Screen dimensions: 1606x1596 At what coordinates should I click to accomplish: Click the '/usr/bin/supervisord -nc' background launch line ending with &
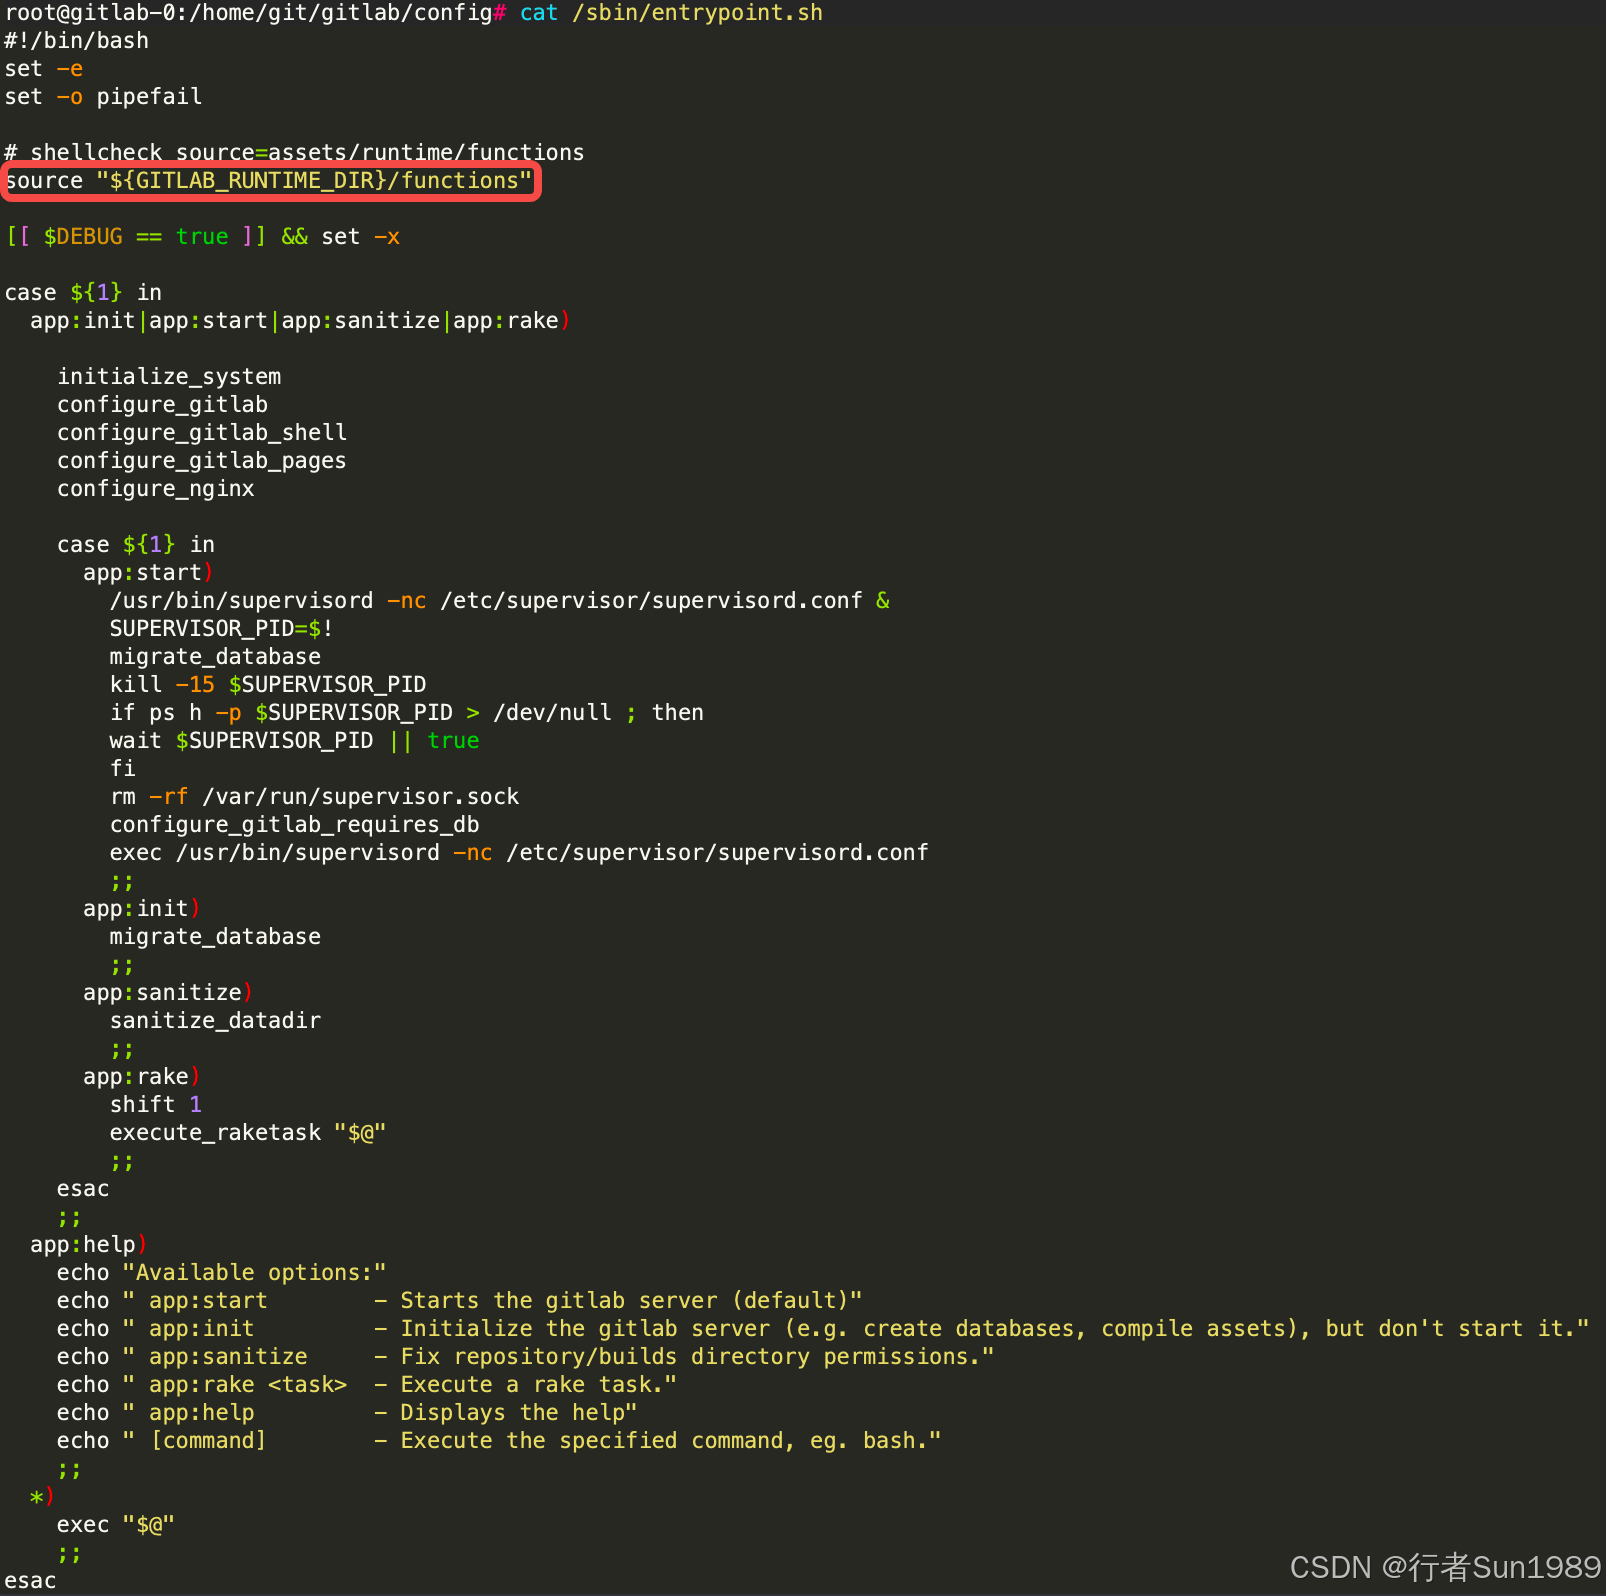coord(500,601)
